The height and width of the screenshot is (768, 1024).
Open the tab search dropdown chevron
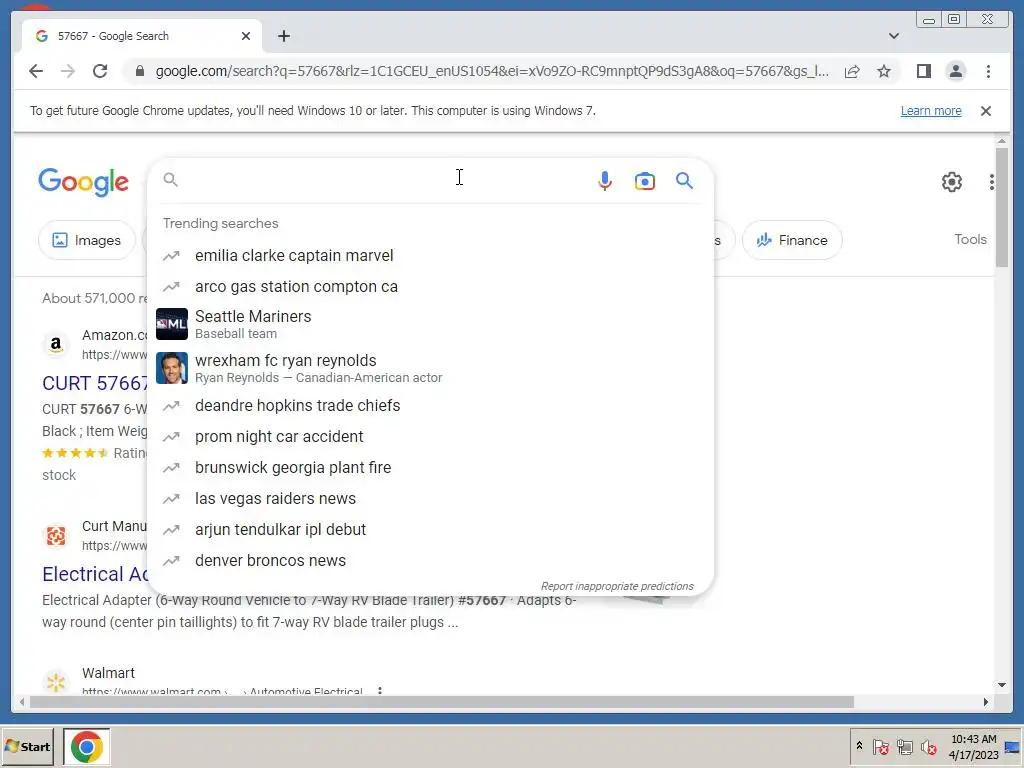[894, 36]
